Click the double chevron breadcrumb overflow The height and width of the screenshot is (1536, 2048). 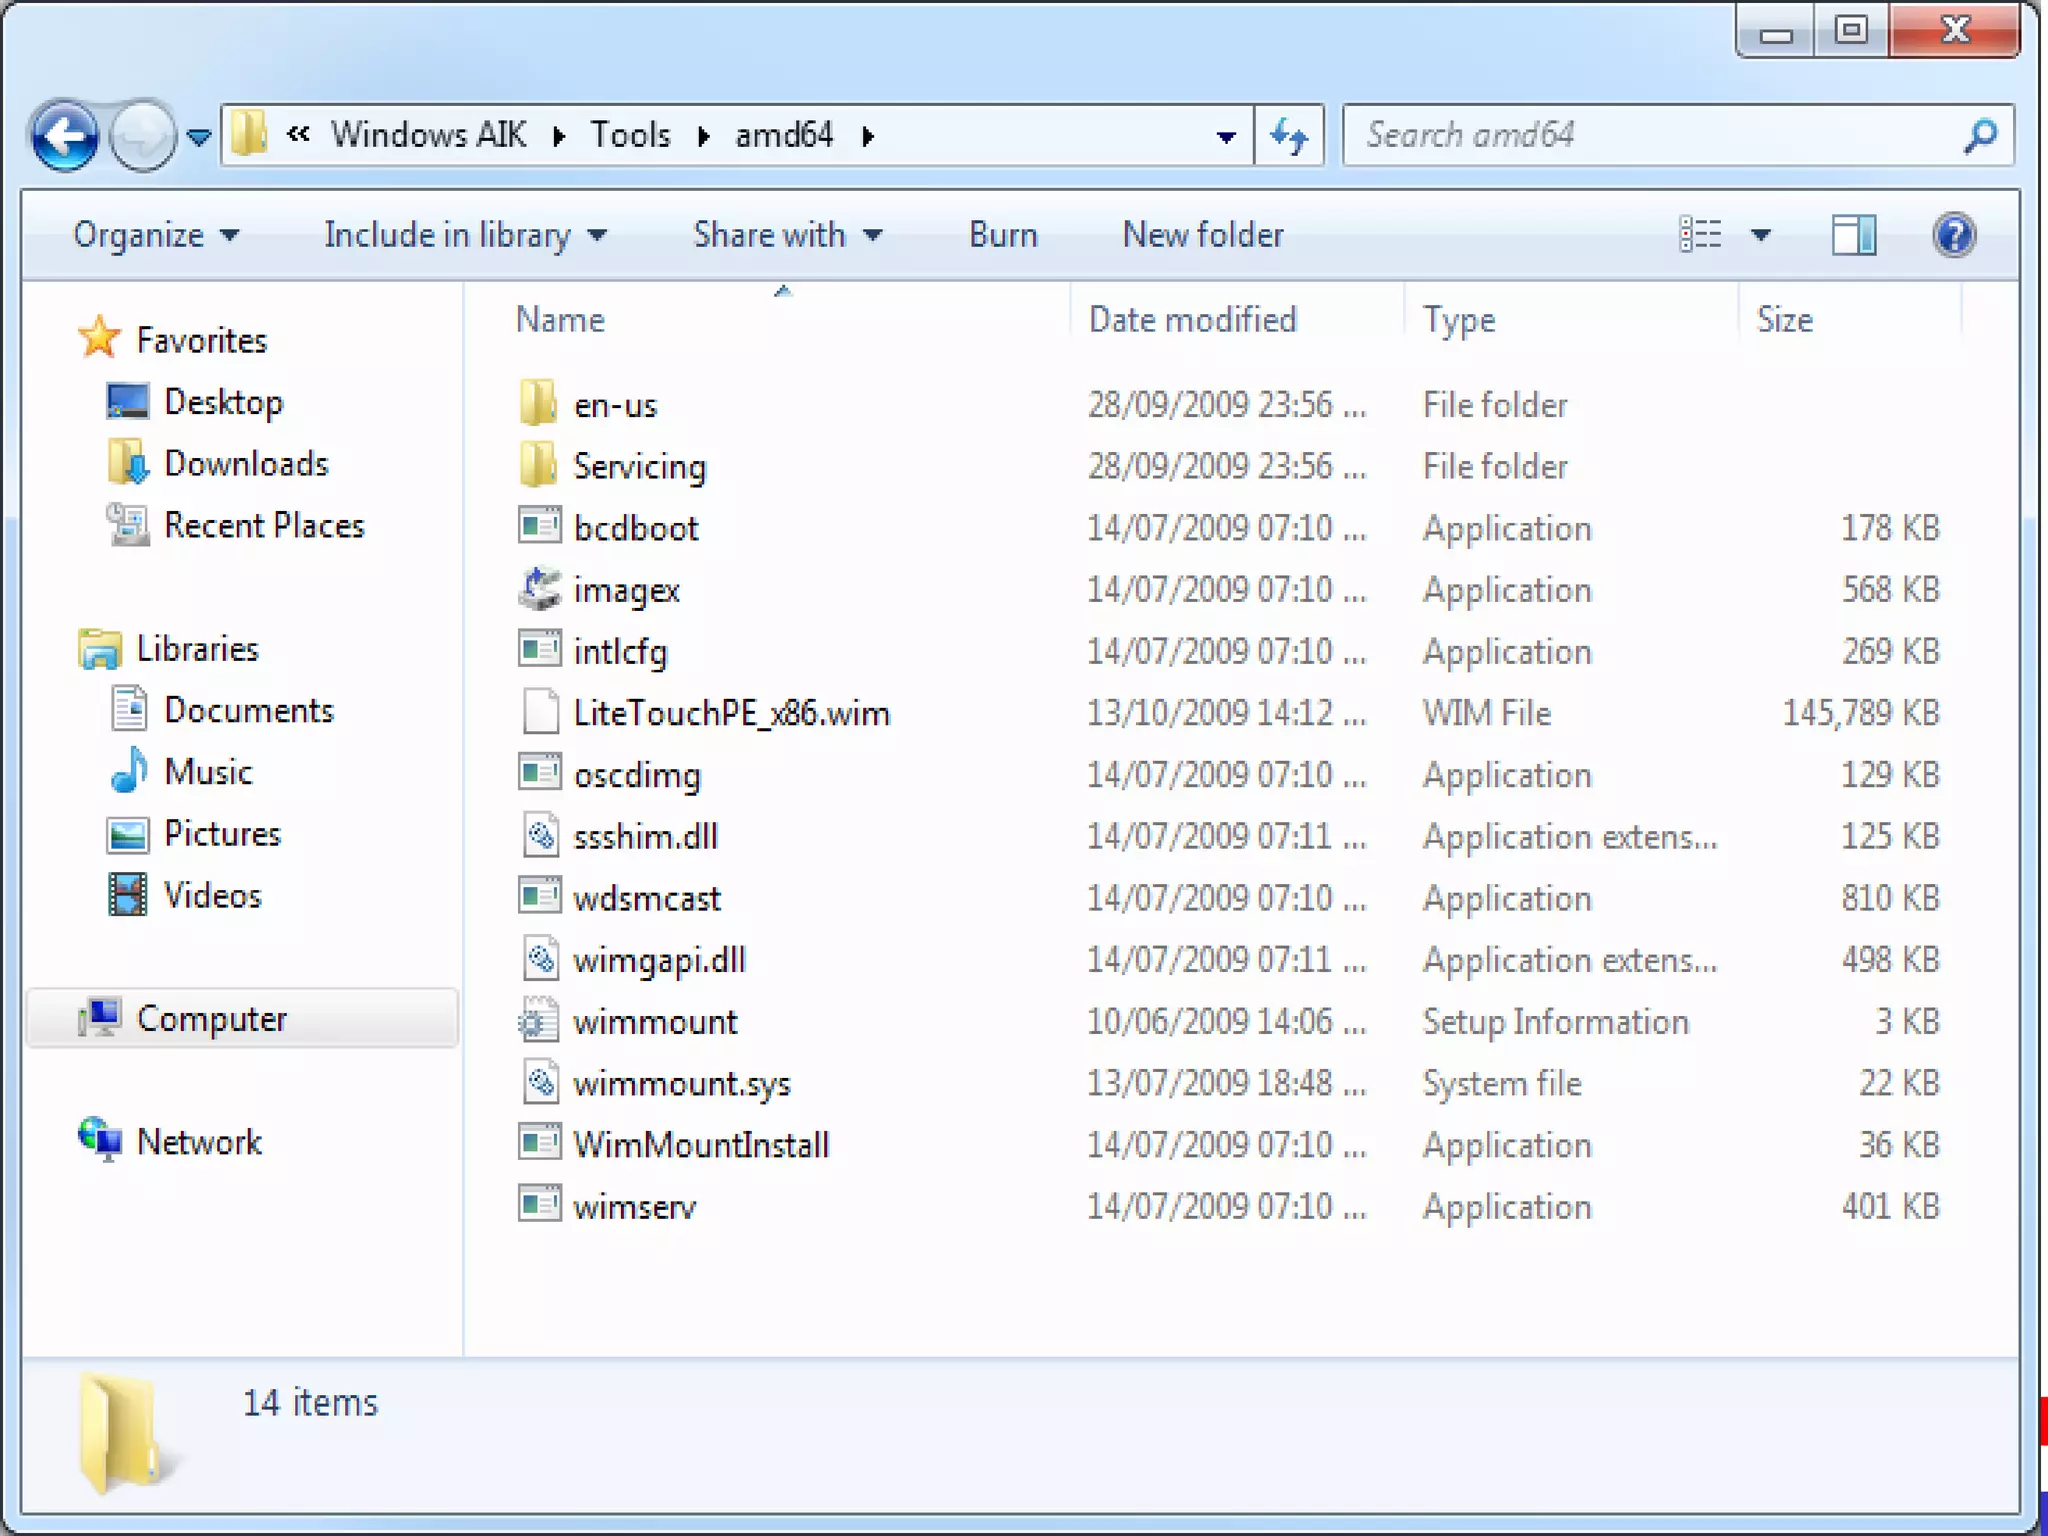tap(298, 133)
